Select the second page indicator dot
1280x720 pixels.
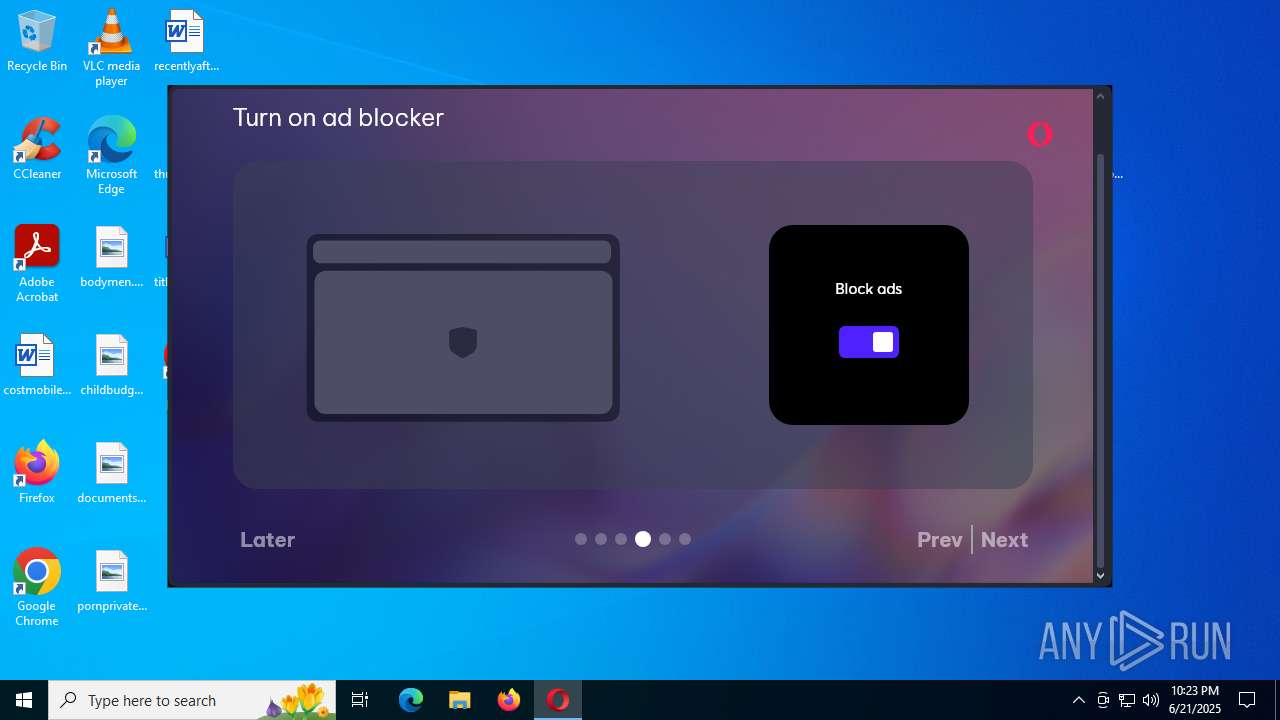601,539
